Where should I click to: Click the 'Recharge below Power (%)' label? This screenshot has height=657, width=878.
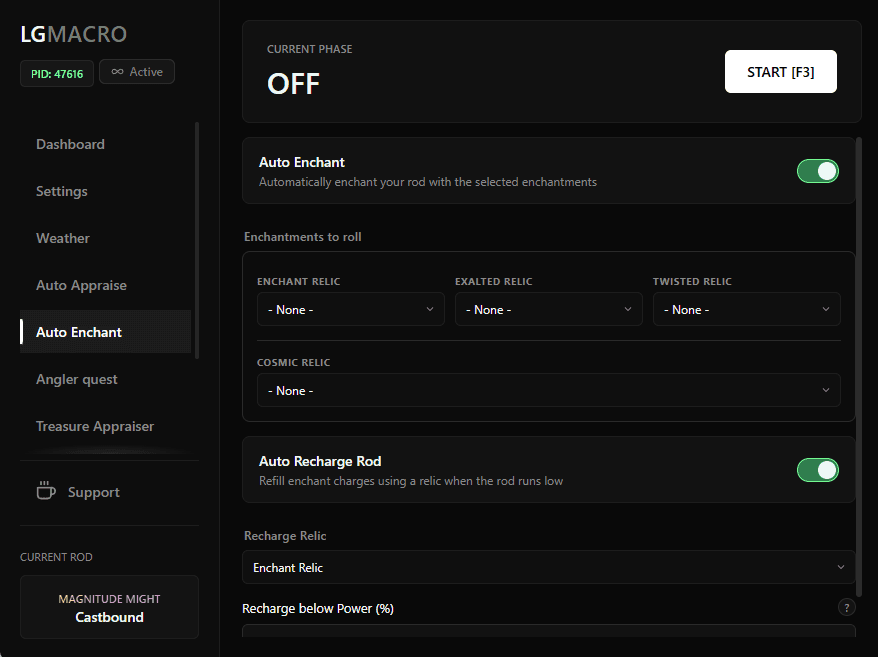tap(317, 608)
